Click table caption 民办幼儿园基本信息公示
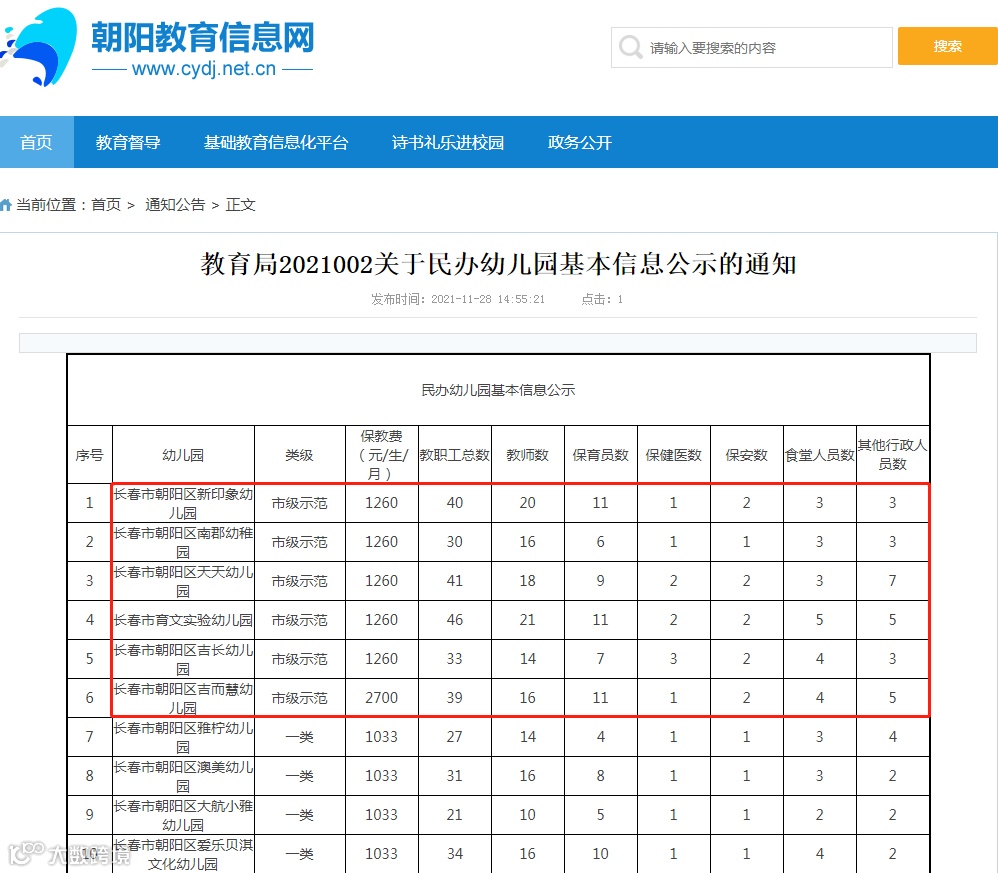 [x=498, y=390]
